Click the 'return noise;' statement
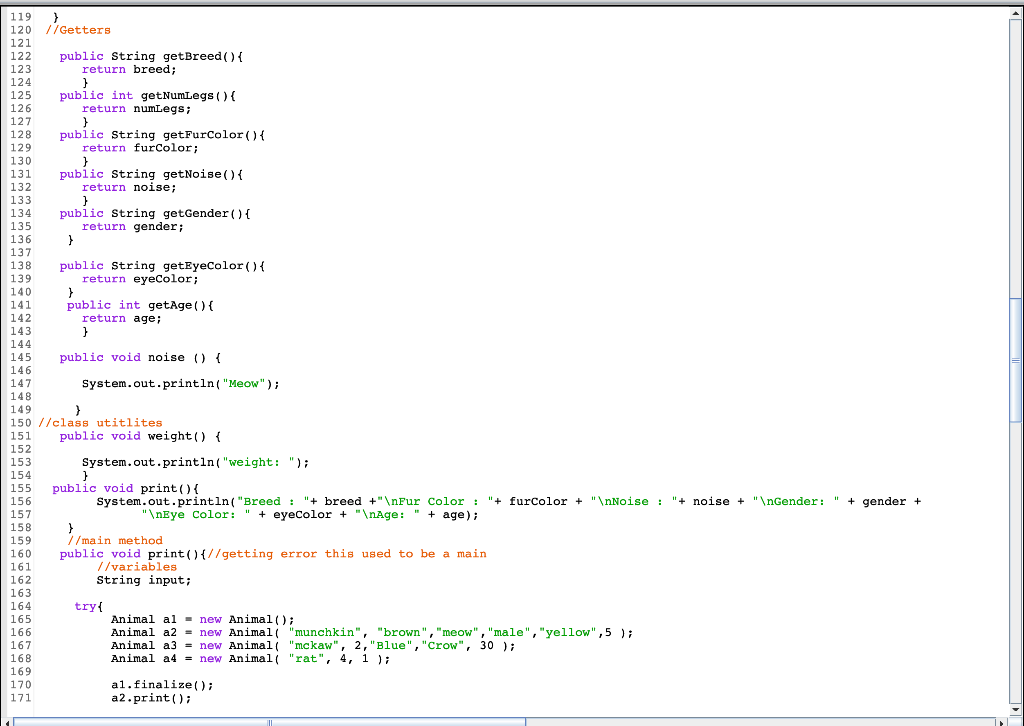The height and width of the screenshot is (726, 1024). point(129,187)
